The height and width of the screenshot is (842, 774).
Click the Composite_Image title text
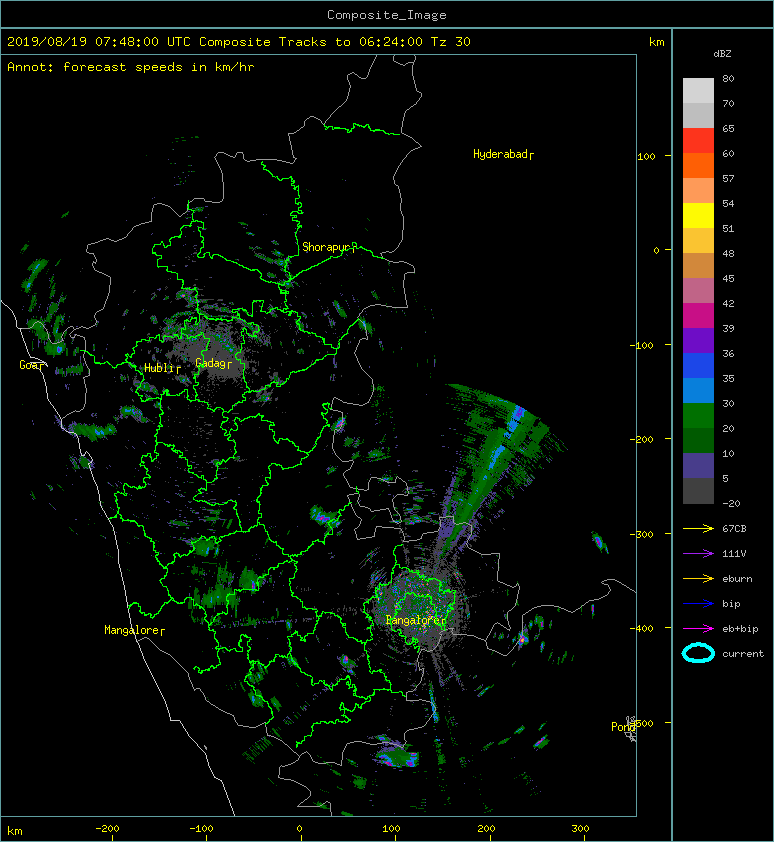coord(387,15)
